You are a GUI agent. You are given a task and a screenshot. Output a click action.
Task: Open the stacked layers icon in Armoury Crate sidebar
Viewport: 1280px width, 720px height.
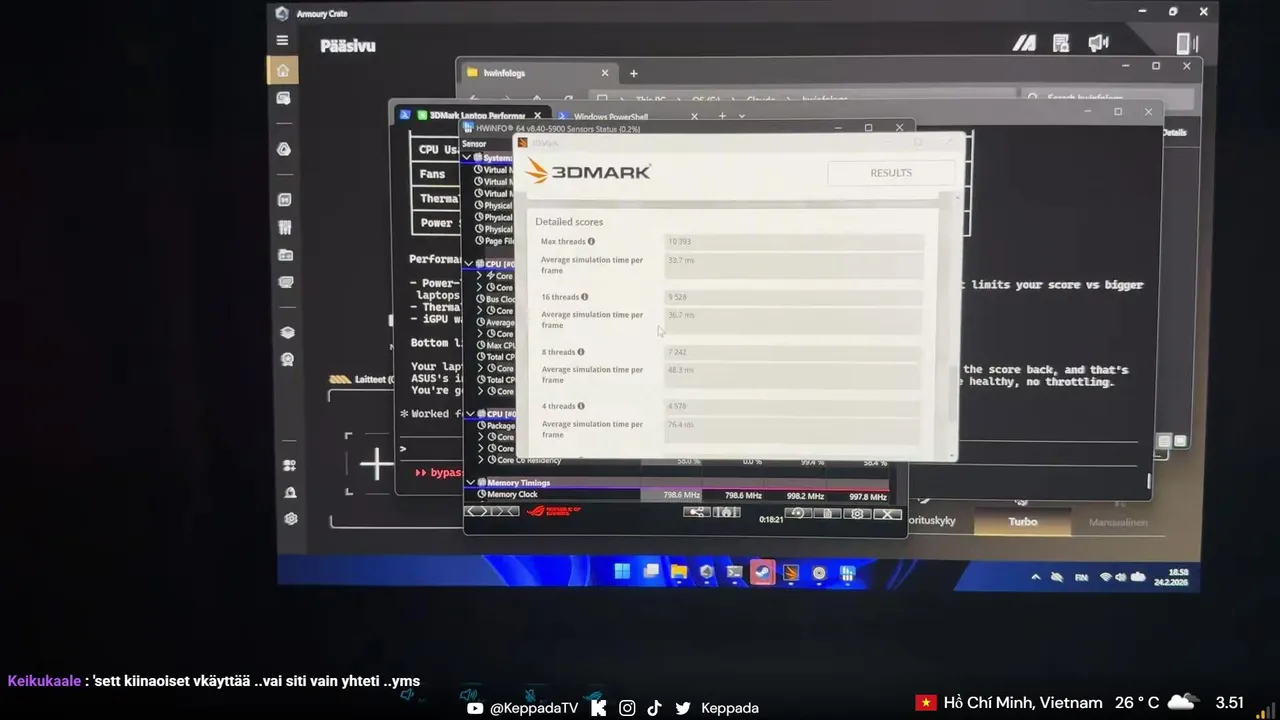coord(287,333)
